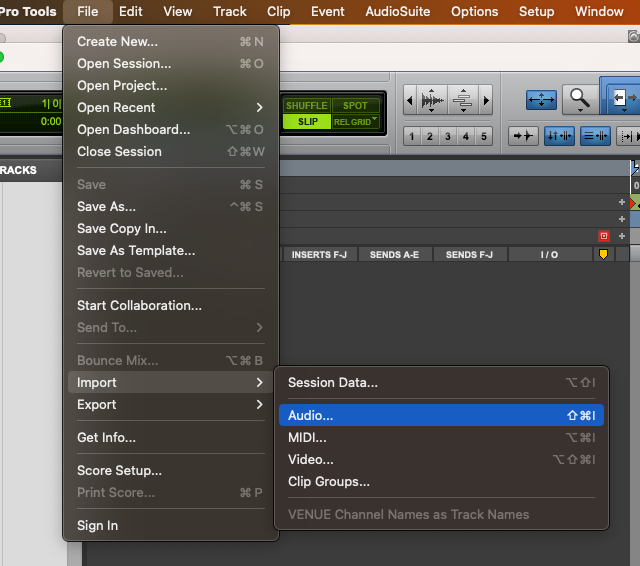Click topmost ruler plus icon

click(622, 202)
